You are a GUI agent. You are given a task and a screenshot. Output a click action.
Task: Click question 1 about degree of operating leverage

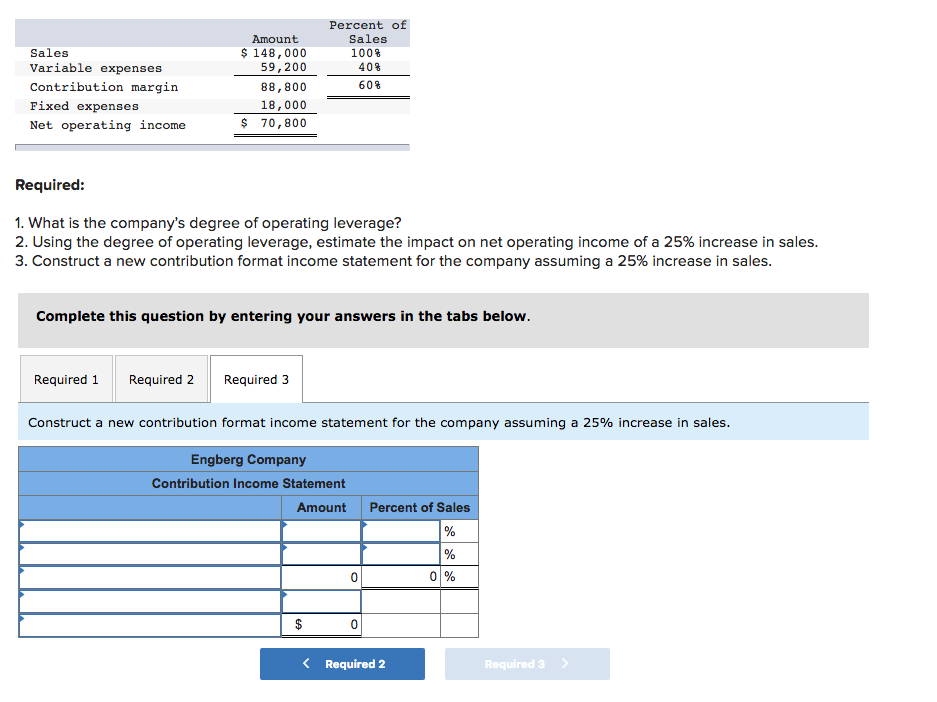tap(208, 223)
